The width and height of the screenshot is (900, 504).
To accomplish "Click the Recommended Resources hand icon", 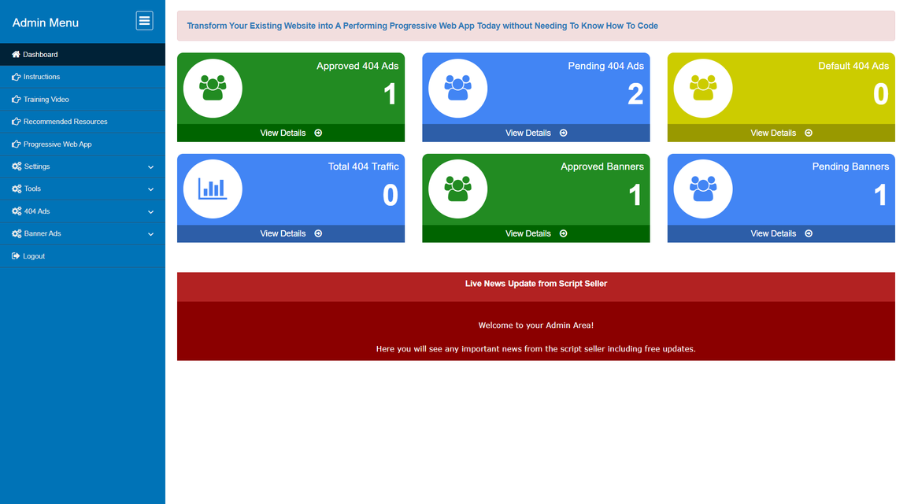I will (x=16, y=122).
